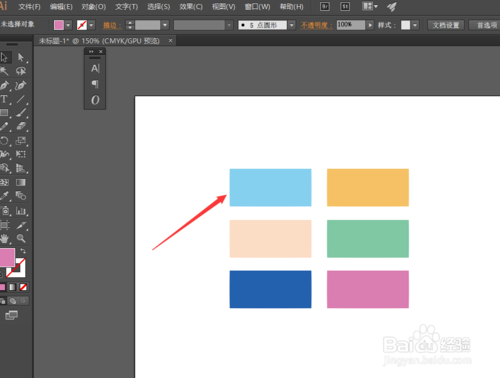This screenshot has height=378, width=500.
Task: Open the 不透明度 transparency panel link
Action: pos(316,25)
